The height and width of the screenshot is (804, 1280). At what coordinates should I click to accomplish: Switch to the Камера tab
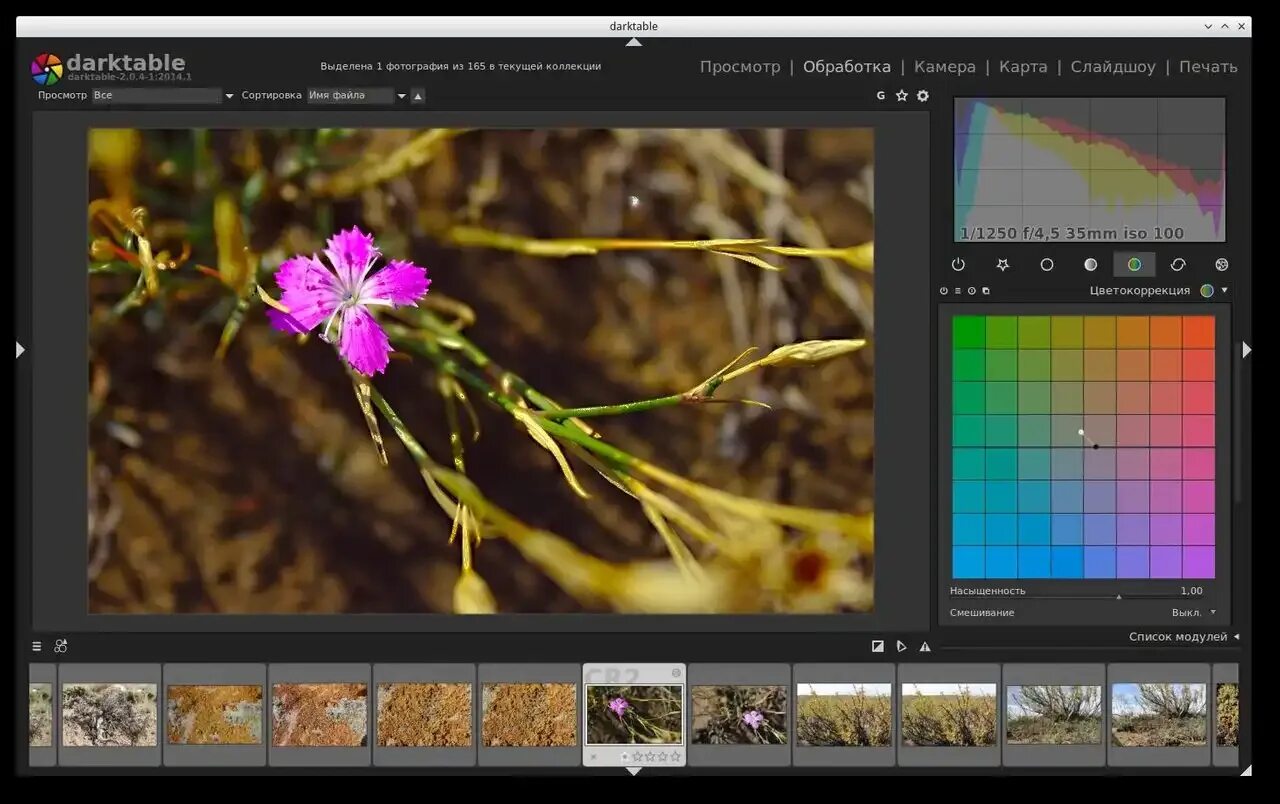click(944, 66)
